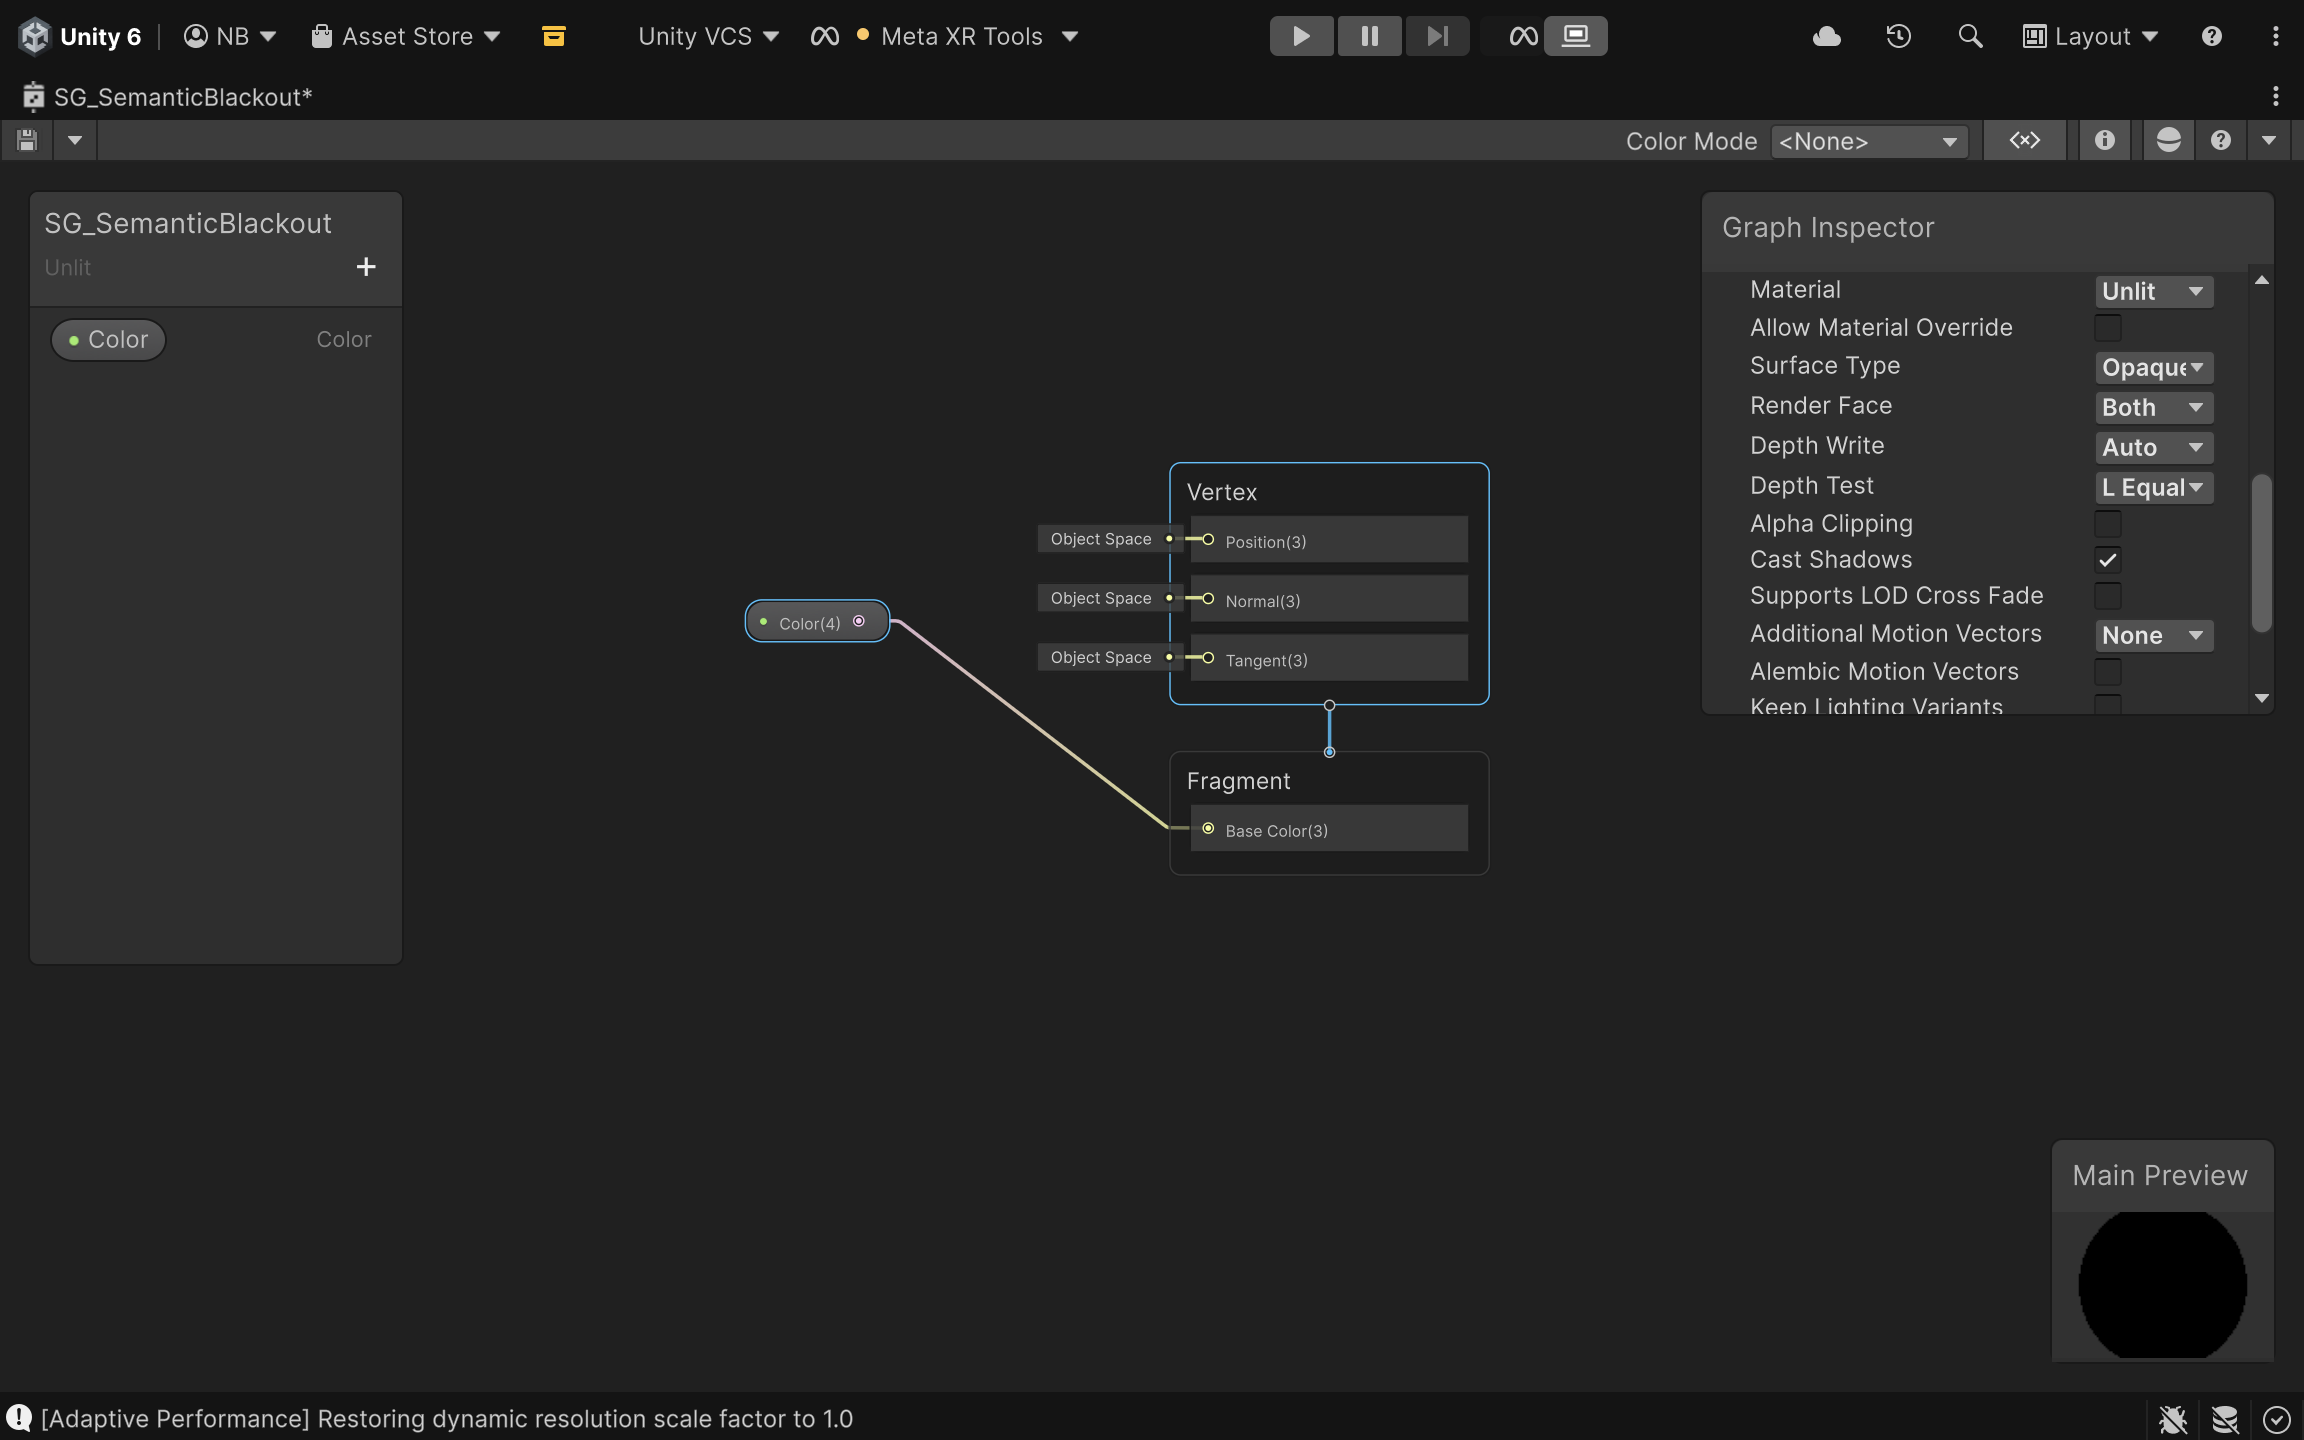Open the Render Face dropdown
This screenshot has height=1440, width=2304.
point(2154,407)
